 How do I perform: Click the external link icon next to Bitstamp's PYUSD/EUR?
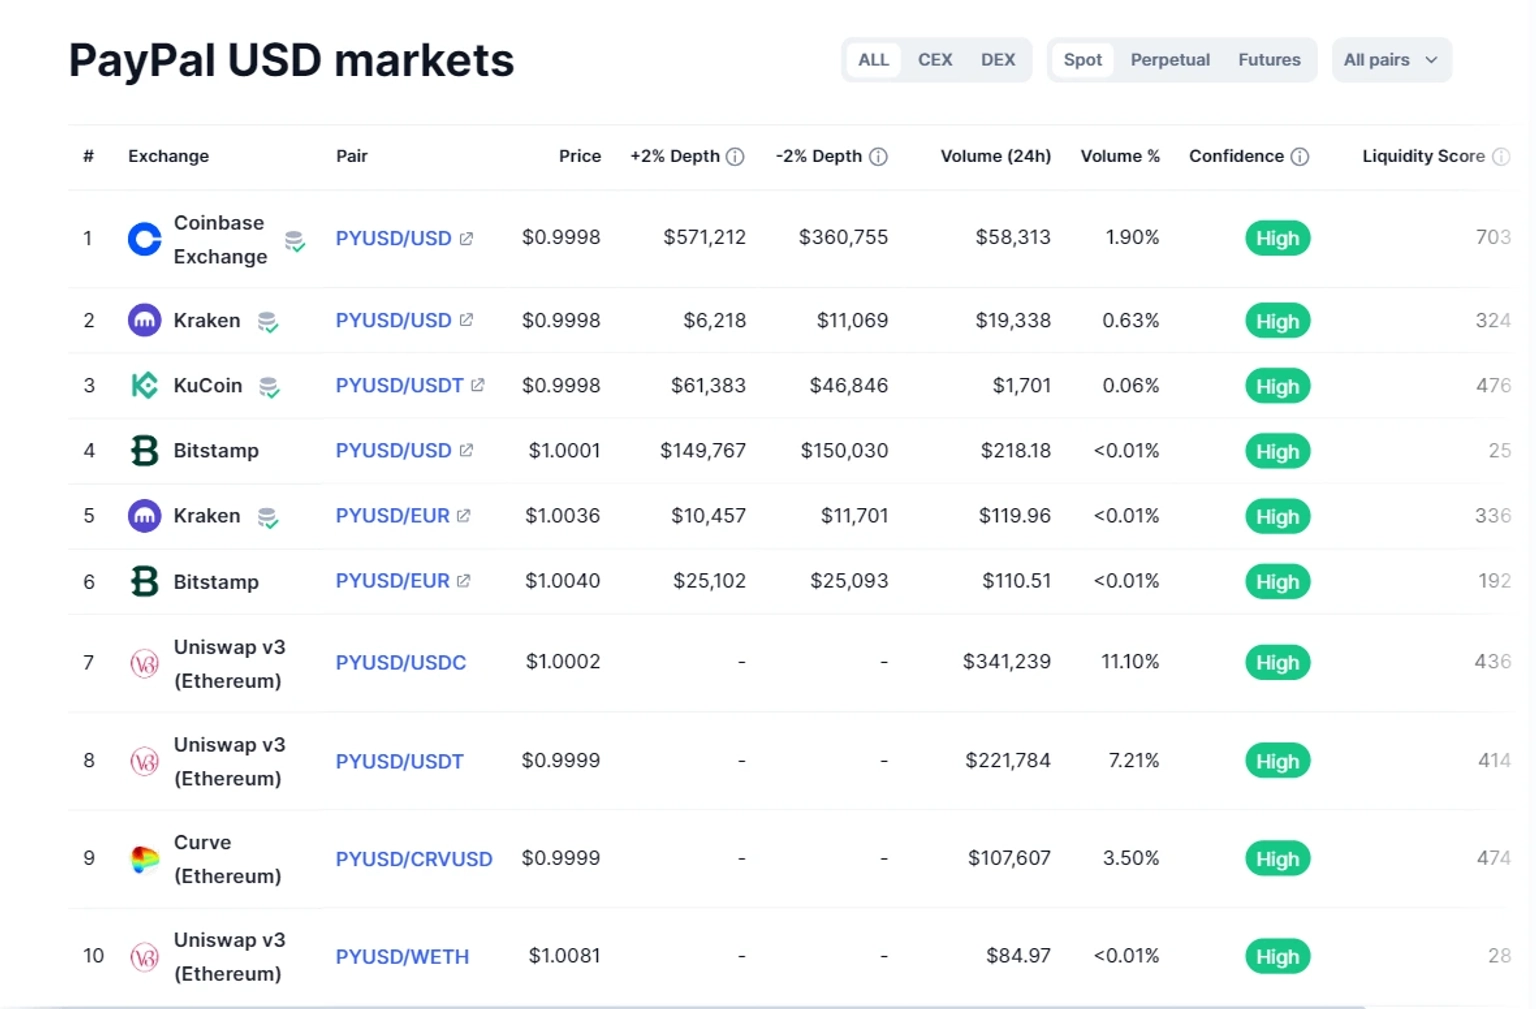464,581
